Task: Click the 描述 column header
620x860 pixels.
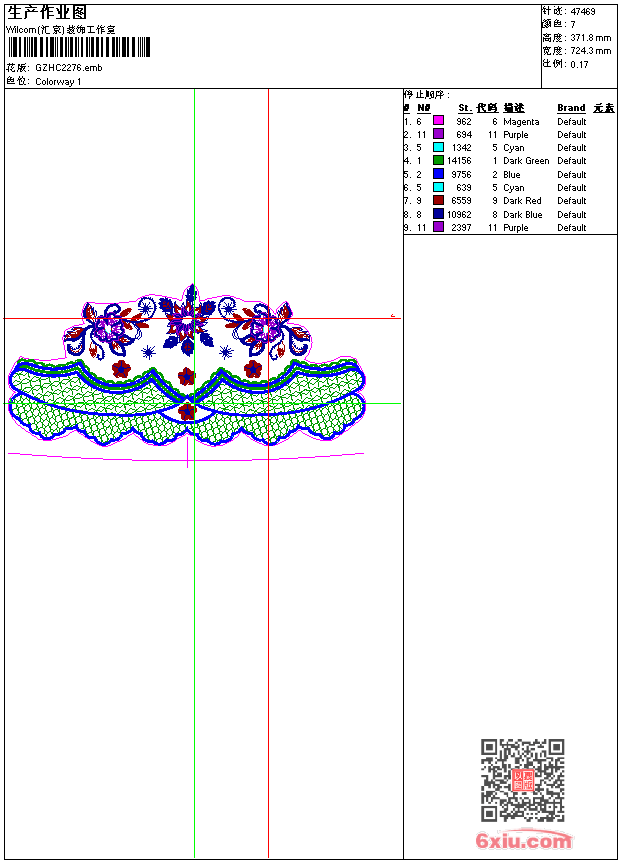Action: click(514, 108)
